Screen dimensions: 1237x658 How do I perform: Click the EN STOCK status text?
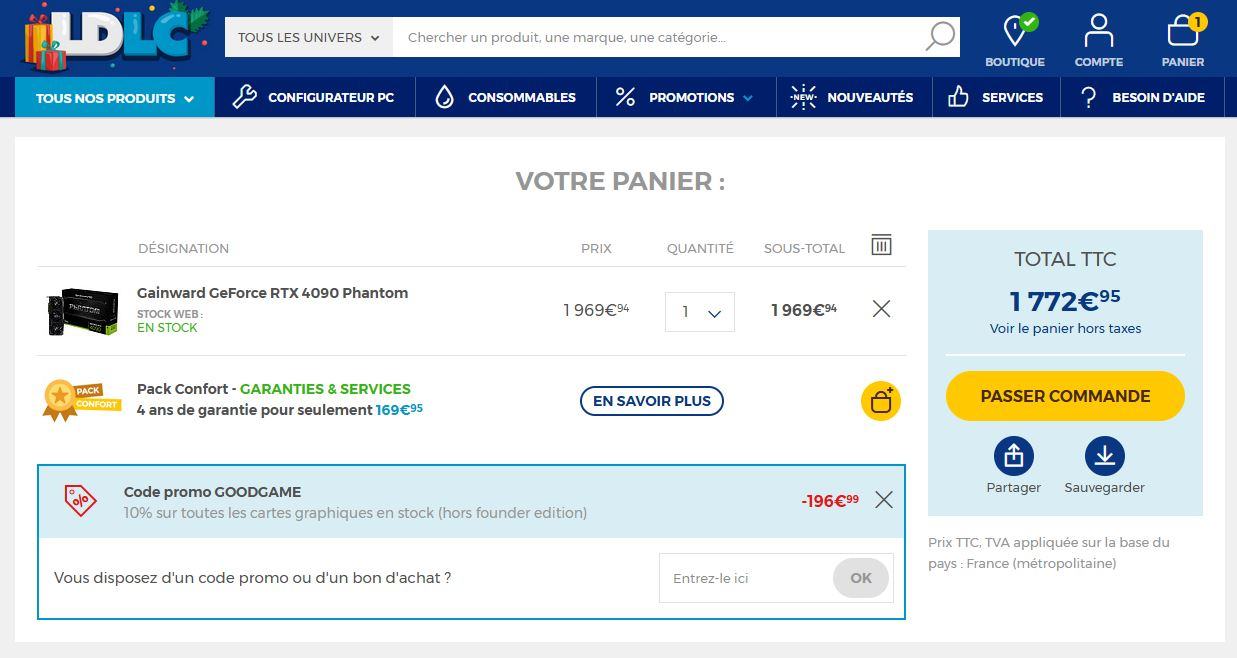[167, 328]
